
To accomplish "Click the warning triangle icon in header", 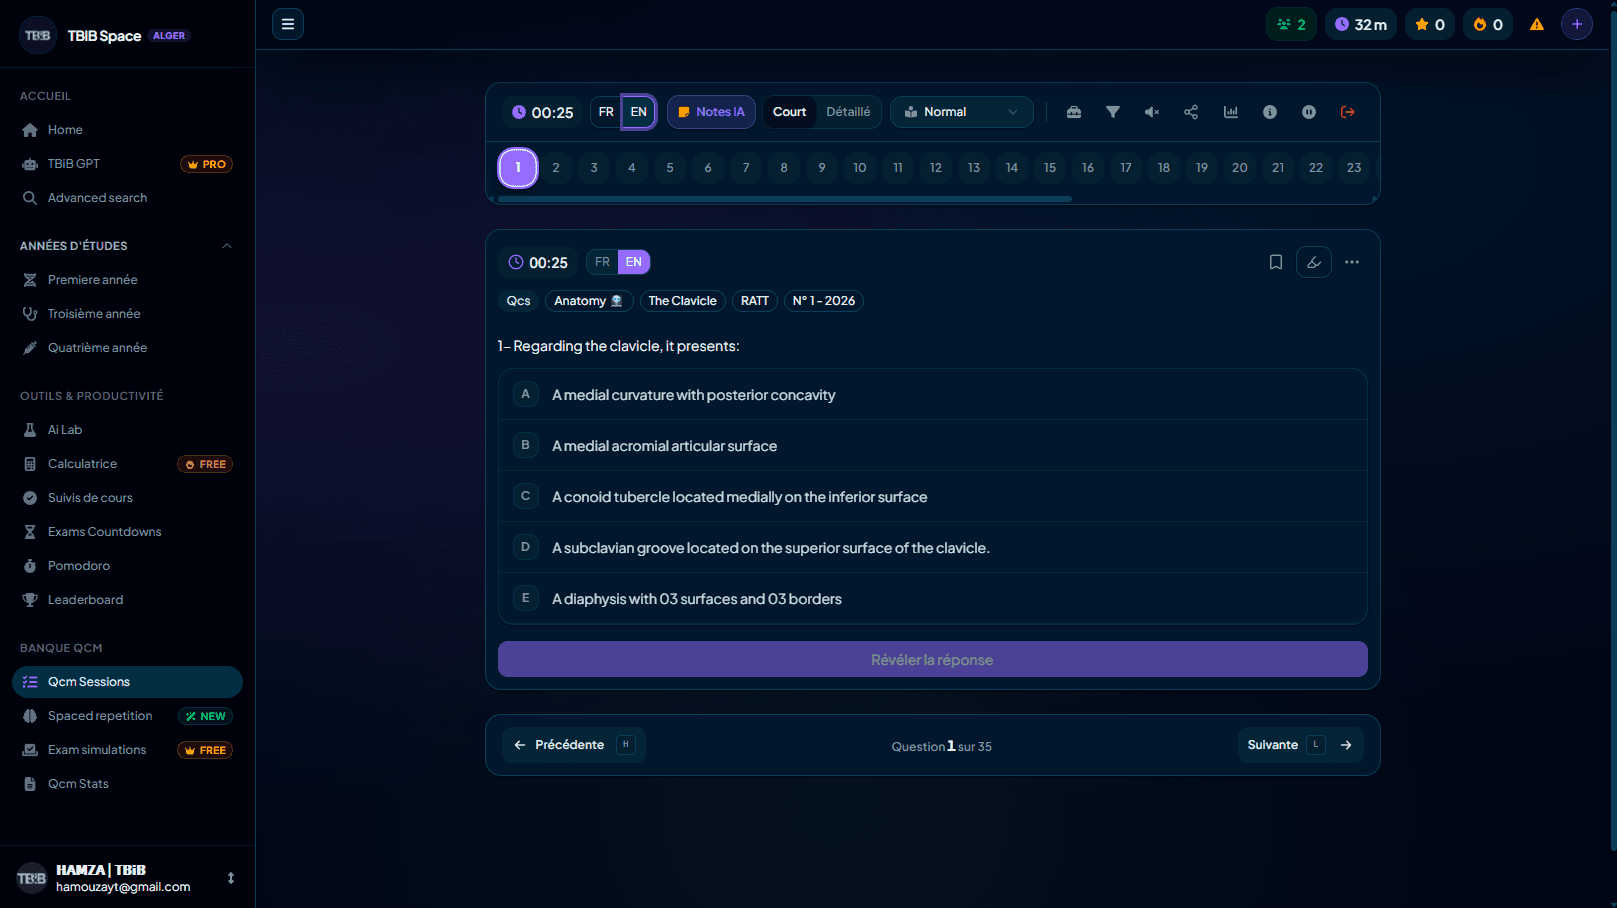I will pyautogui.click(x=1537, y=24).
